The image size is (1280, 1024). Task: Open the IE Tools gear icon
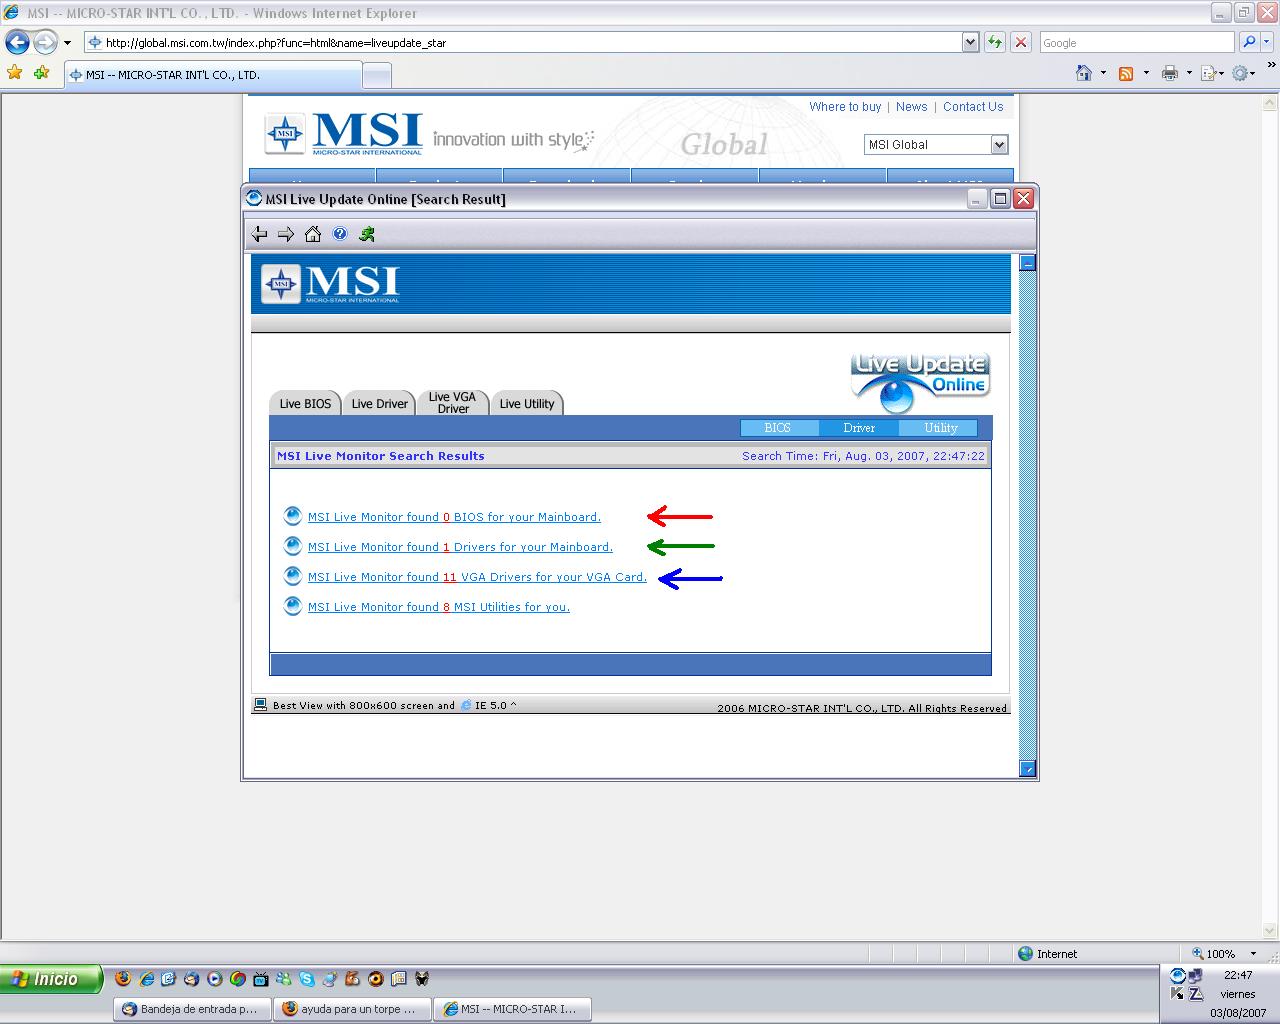tap(1240, 73)
